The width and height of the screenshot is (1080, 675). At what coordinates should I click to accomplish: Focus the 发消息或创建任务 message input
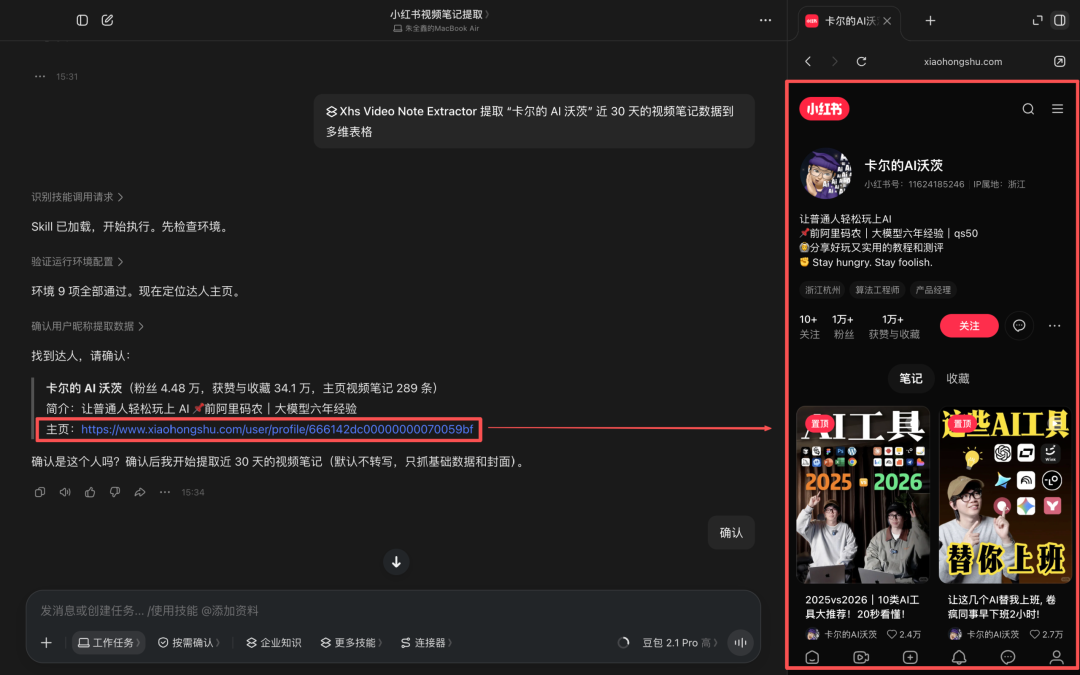tap(393, 611)
